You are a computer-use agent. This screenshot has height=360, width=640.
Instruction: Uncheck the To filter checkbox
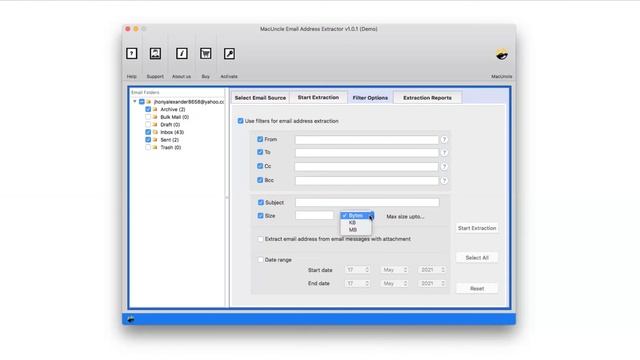[260, 152]
